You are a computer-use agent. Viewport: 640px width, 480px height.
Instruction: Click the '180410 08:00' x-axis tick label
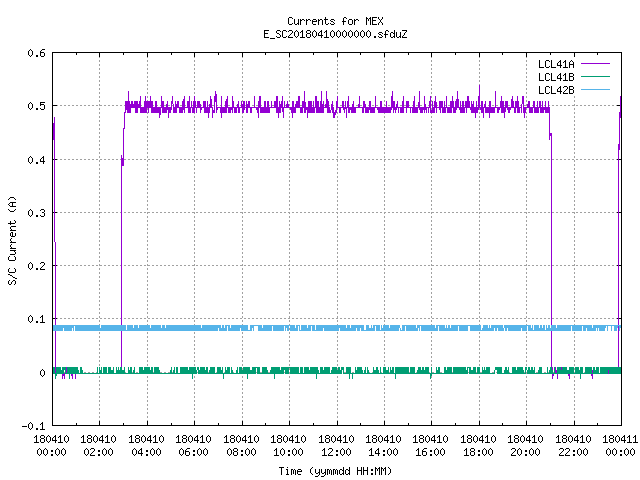[242, 446]
